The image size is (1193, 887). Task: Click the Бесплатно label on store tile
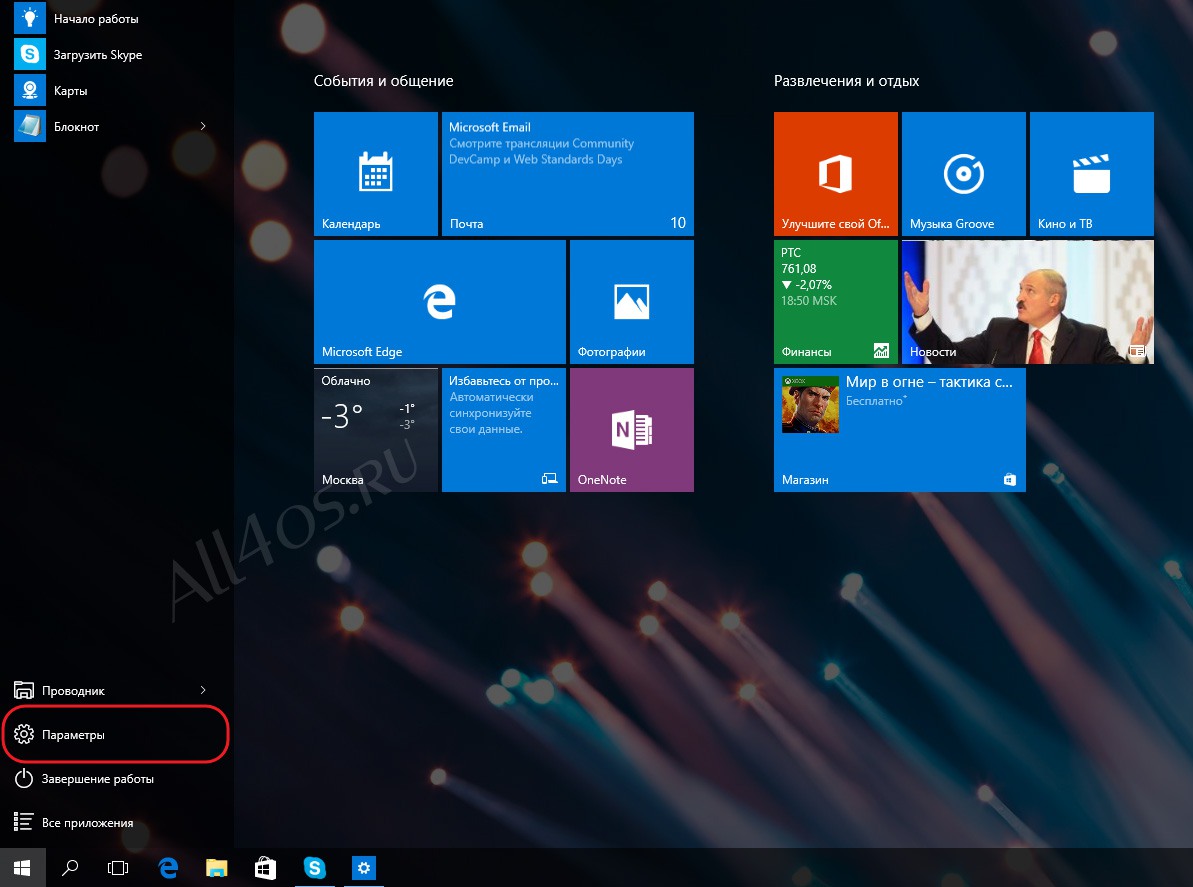(x=876, y=401)
